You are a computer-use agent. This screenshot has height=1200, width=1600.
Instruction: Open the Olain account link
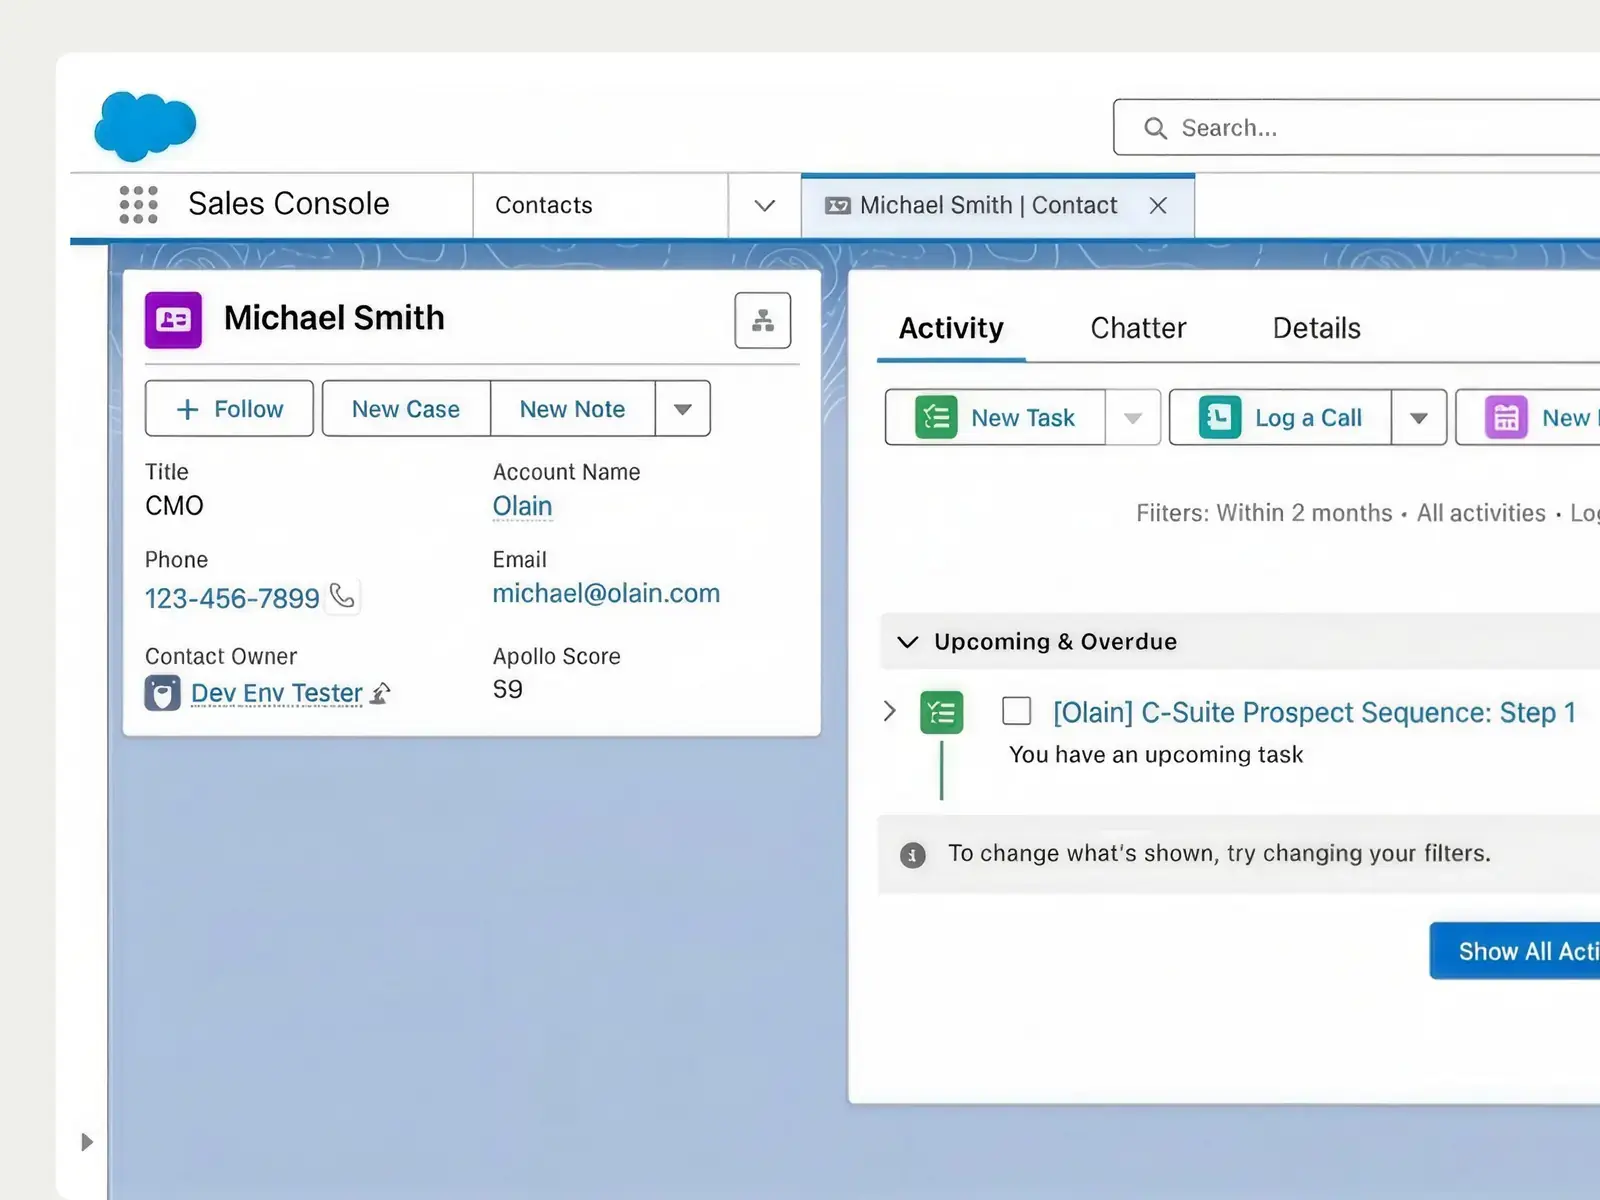coord(522,506)
